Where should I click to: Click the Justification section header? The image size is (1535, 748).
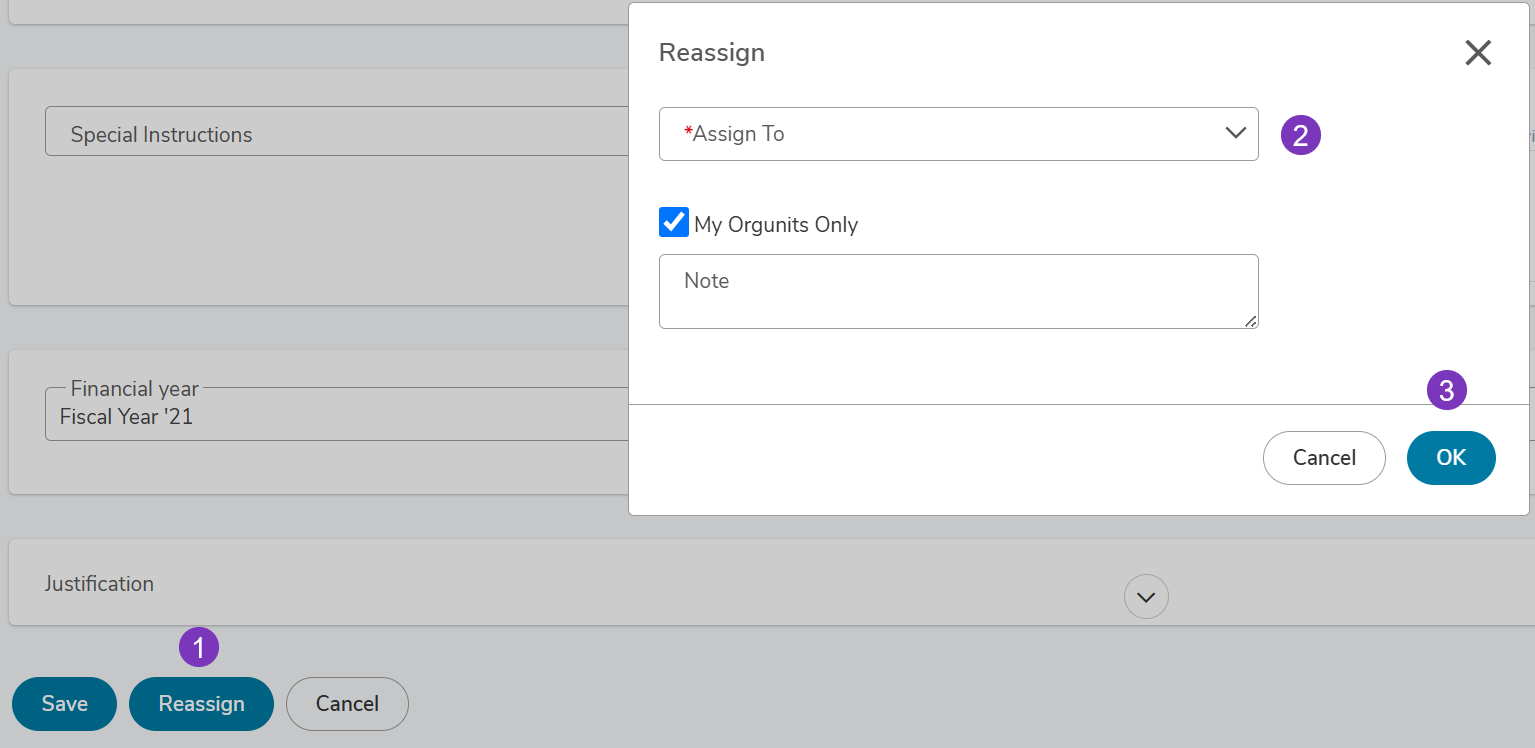tap(99, 584)
